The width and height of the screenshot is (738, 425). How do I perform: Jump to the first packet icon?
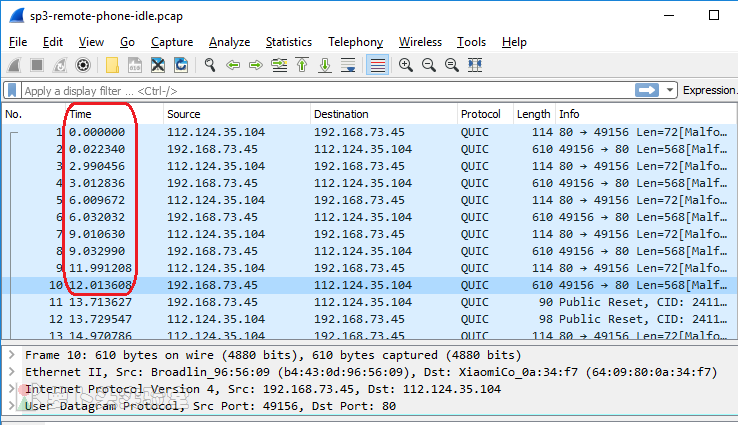302,65
